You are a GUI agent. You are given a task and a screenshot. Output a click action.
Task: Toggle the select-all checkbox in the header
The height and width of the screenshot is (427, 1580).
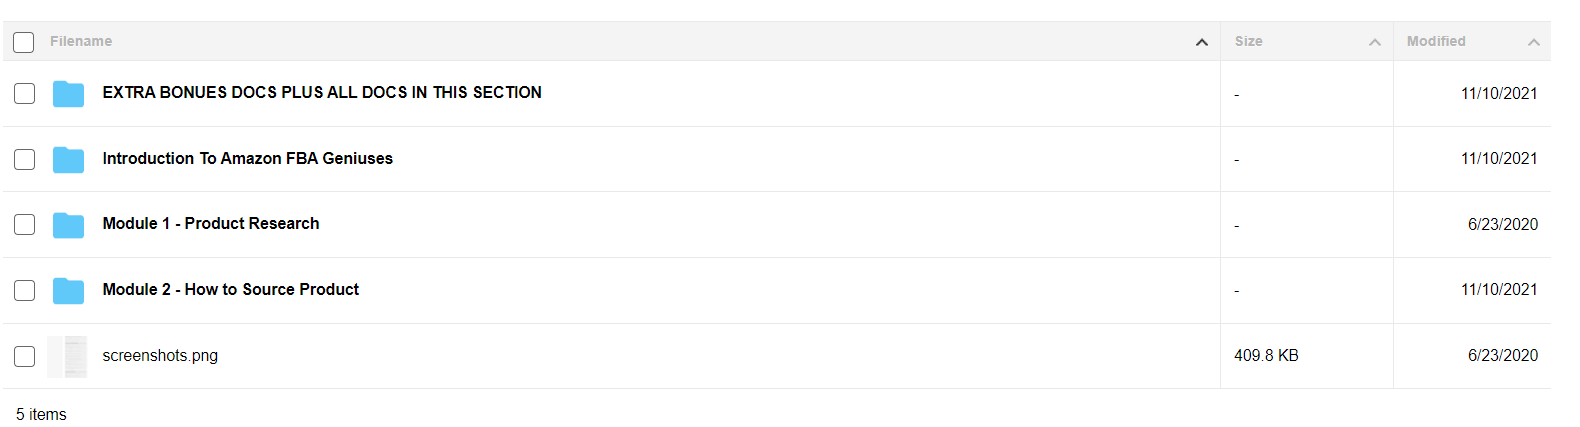click(24, 42)
